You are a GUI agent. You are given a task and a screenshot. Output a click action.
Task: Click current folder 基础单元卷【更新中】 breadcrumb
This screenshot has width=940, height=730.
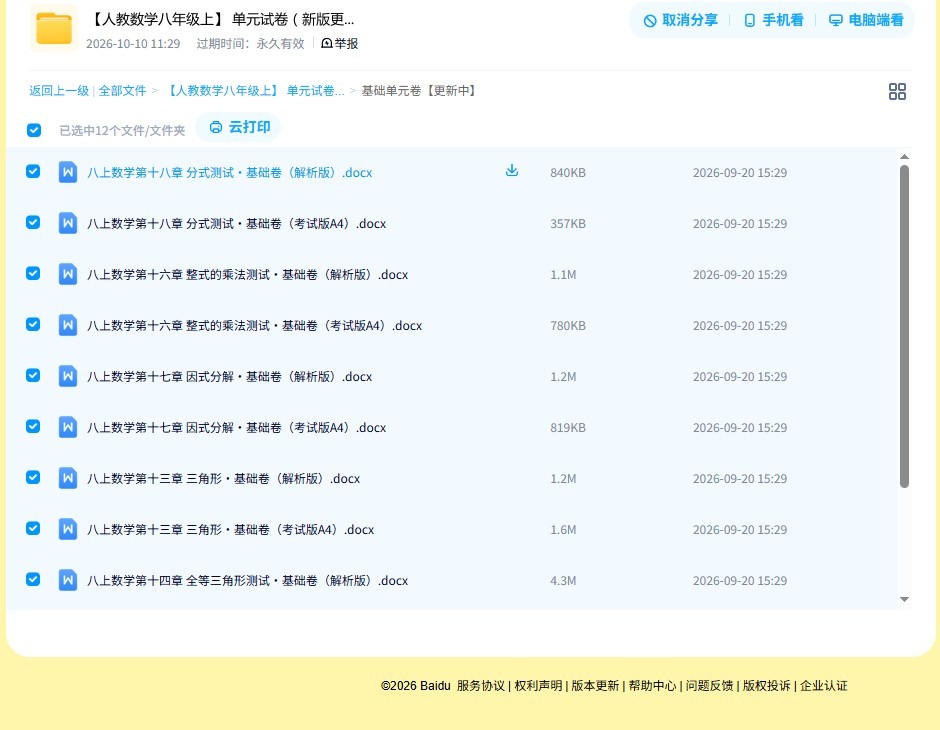(x=420, y=91)
